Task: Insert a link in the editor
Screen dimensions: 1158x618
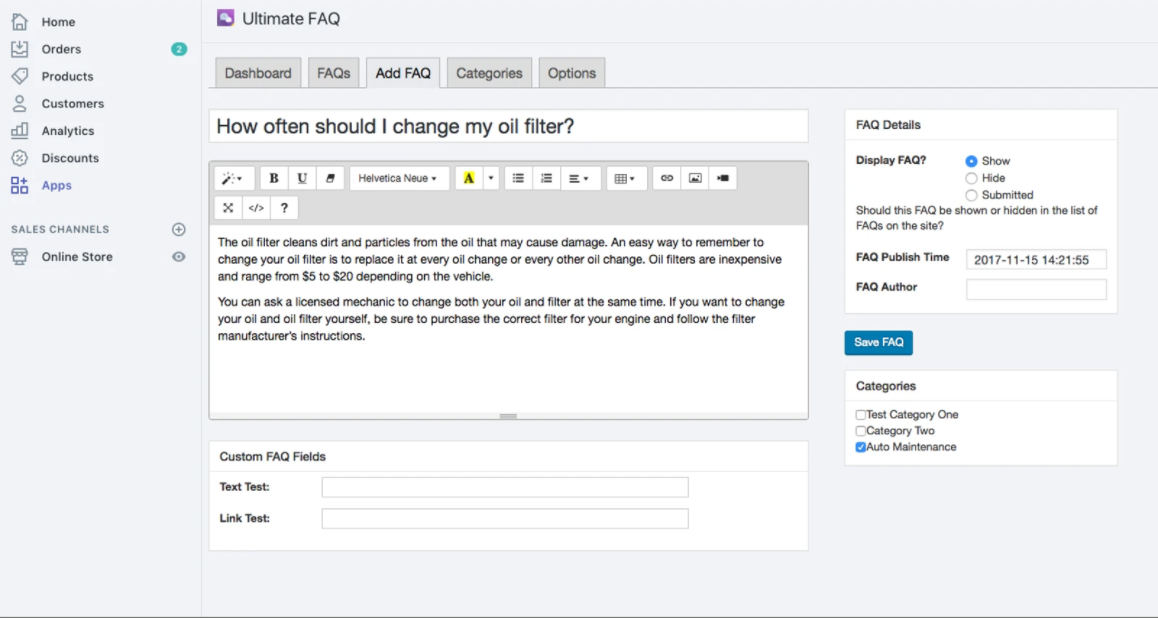Action: tap(667, 178)
